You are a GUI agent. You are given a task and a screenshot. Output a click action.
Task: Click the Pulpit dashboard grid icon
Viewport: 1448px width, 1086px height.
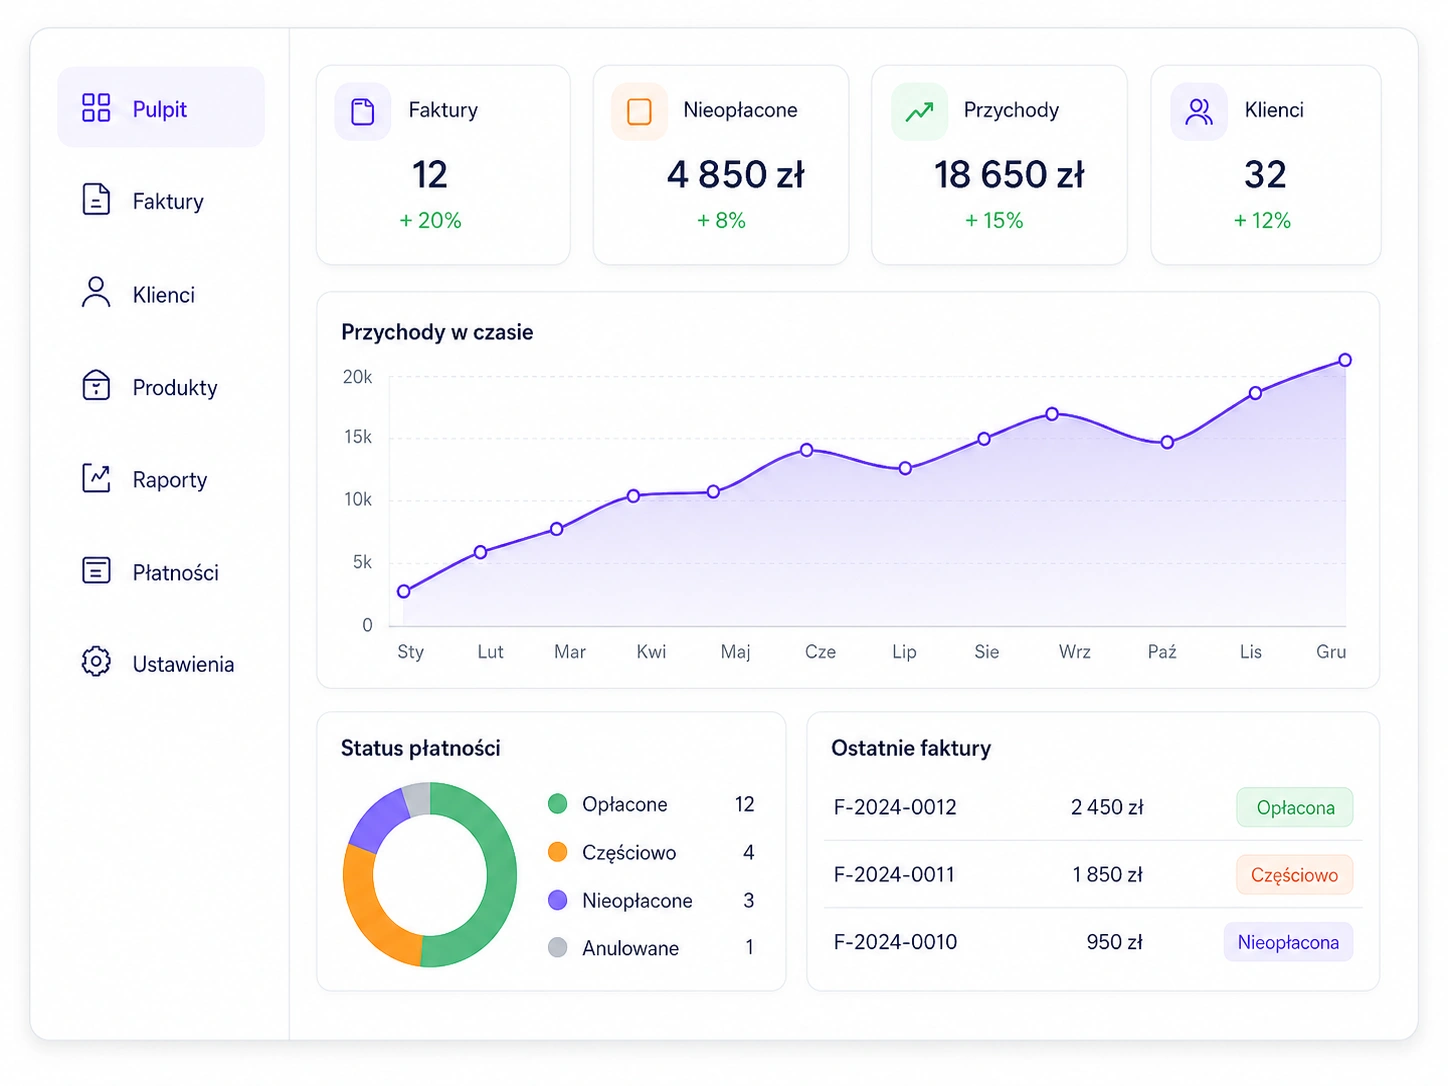click(96, 108)
